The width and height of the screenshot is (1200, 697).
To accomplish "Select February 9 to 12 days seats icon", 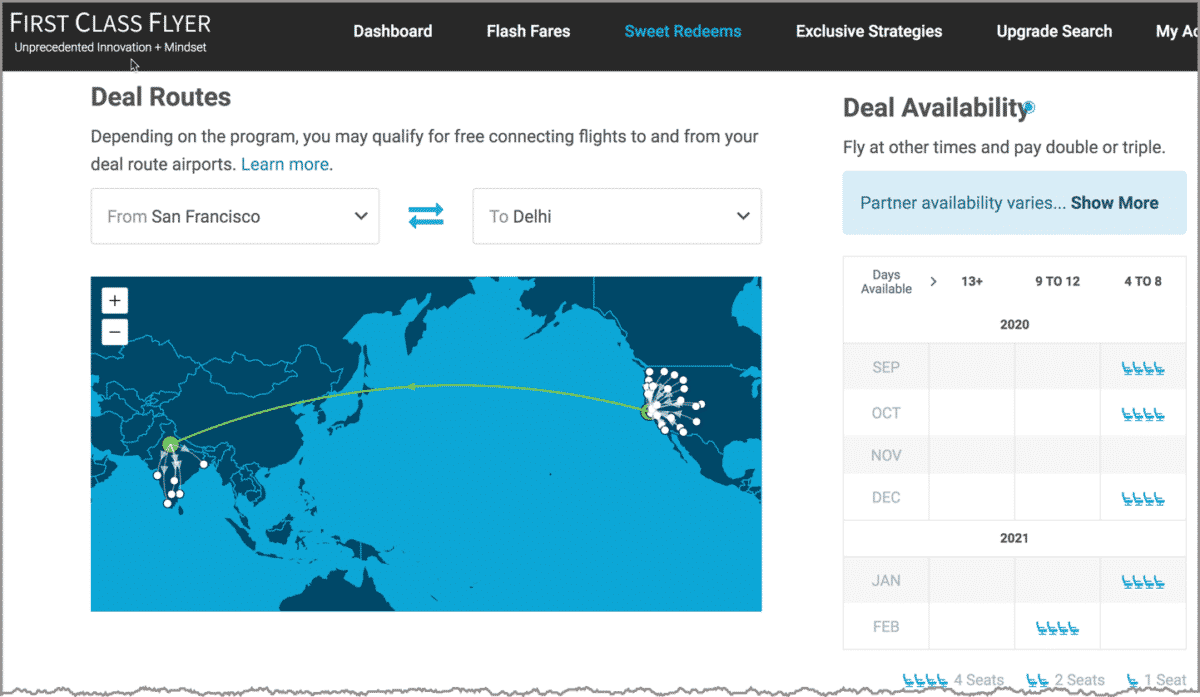I will (x=1057, y=628).
